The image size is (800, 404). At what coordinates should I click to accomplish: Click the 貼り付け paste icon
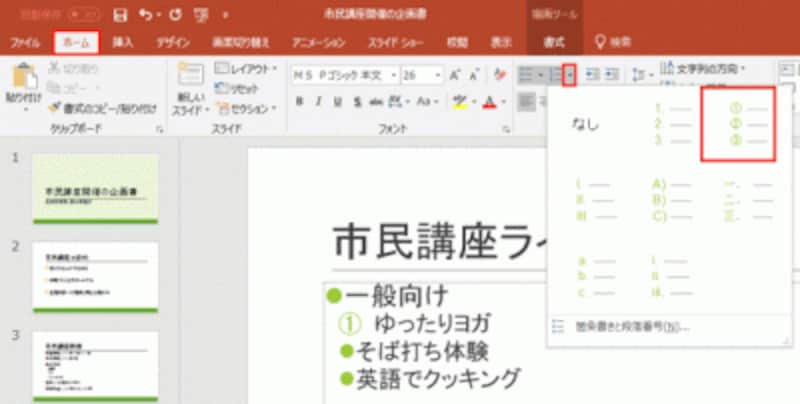tap(24, 77)
